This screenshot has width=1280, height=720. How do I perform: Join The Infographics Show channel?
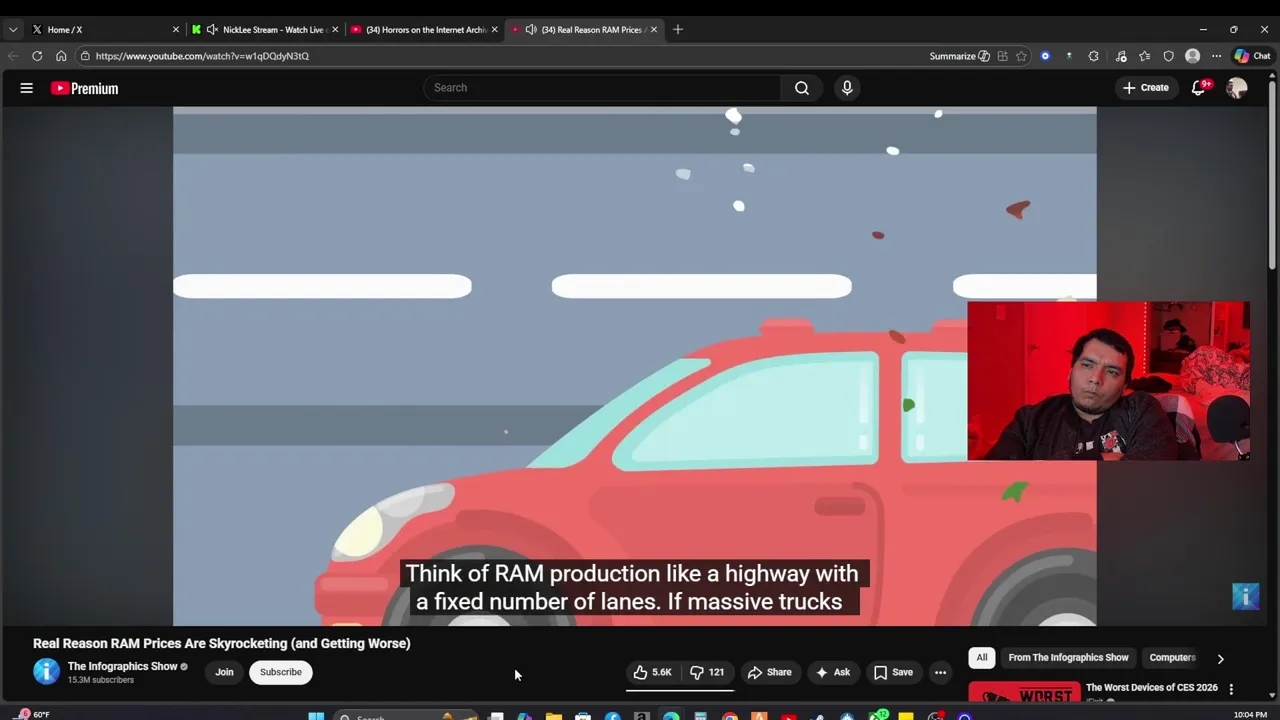click(224, 672)
